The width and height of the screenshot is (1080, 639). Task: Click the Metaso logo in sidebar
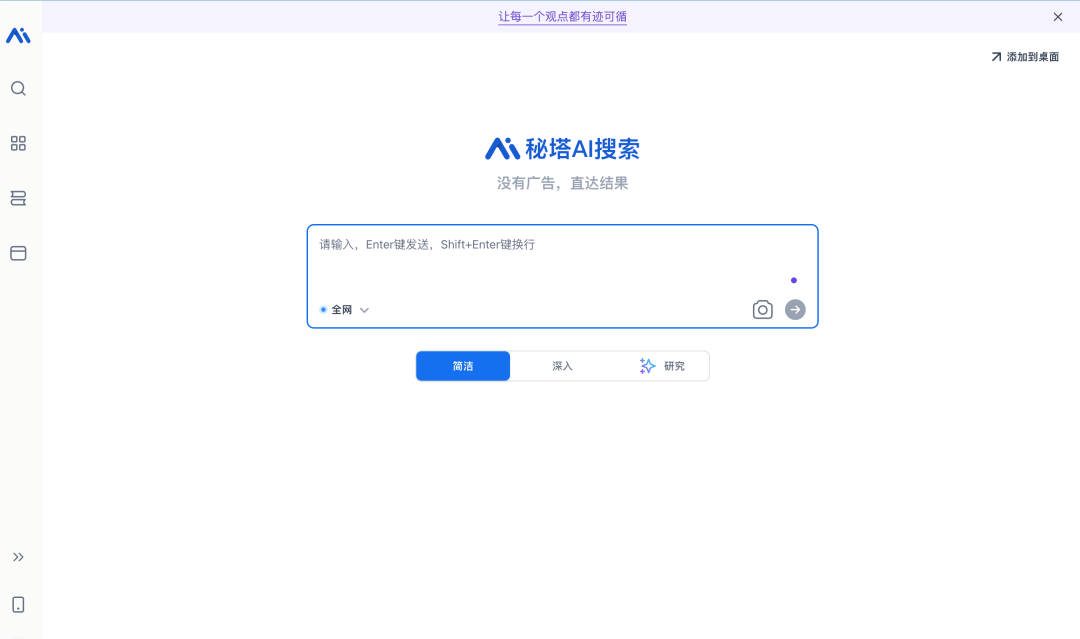tap(18, 35)
